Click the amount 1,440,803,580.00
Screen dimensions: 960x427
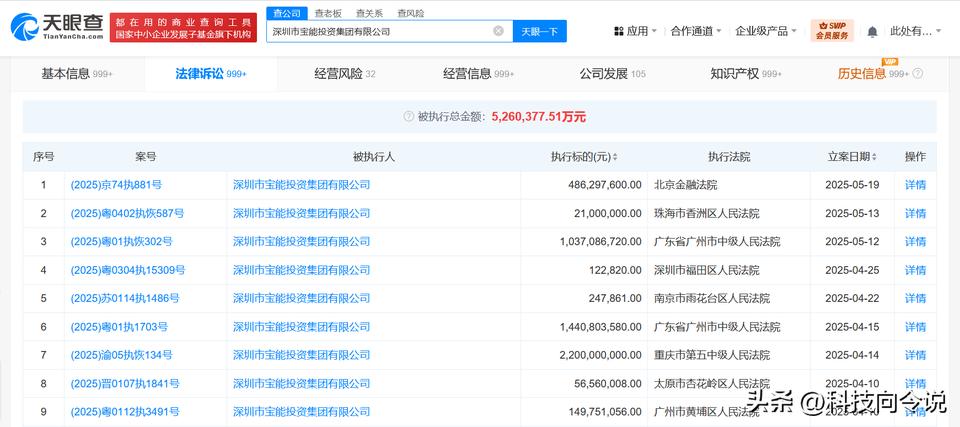point(601,327)
